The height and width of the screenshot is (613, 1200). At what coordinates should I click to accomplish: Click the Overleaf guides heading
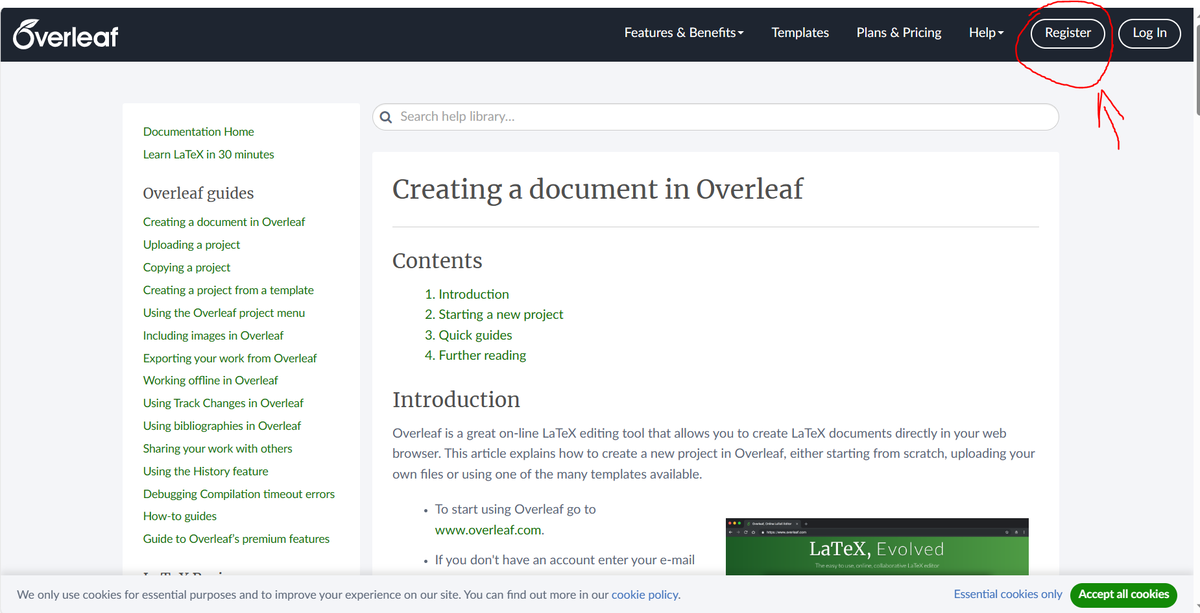tap(198, 193)
